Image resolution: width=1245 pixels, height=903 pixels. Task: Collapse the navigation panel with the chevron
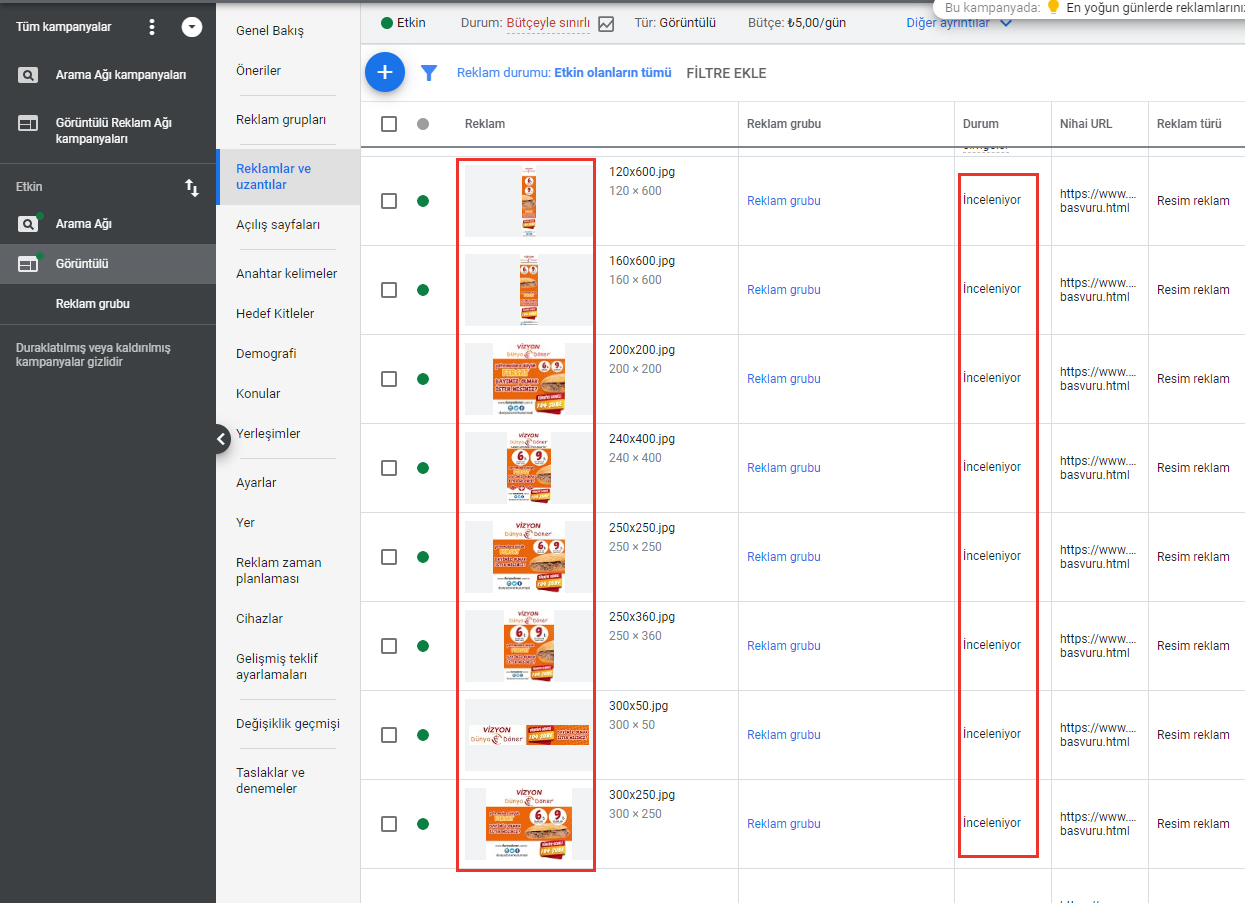222,439
